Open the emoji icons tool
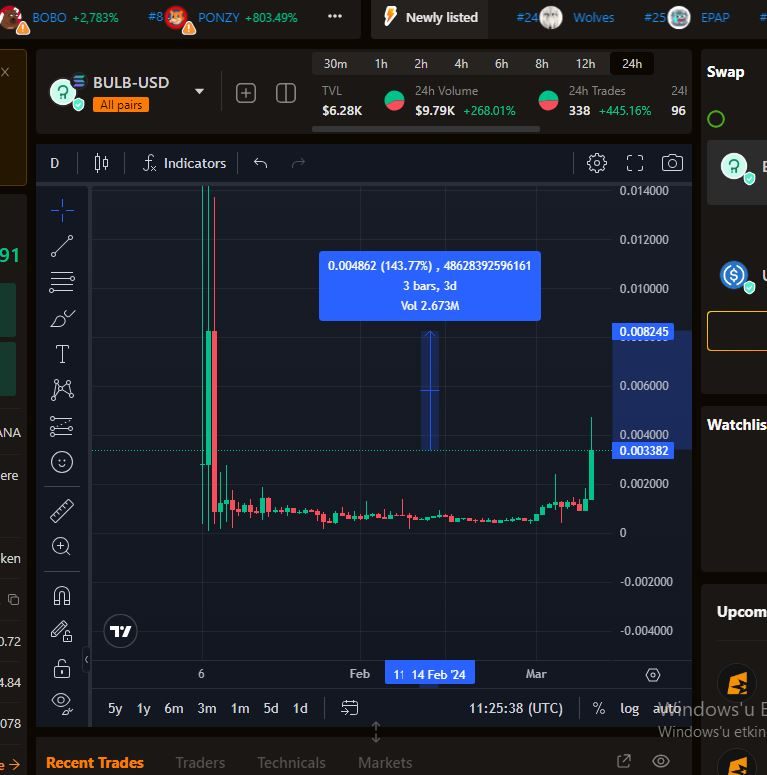 pos(62,462)
